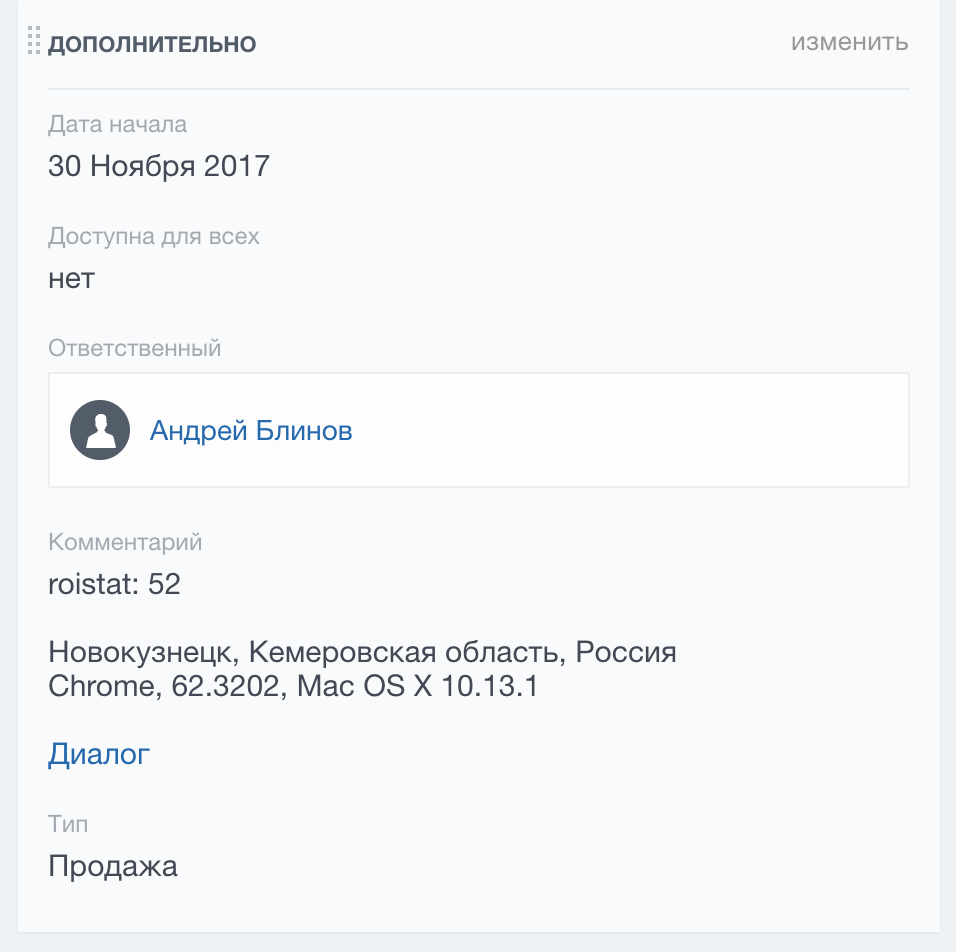Select the Продажа type value

113,866
